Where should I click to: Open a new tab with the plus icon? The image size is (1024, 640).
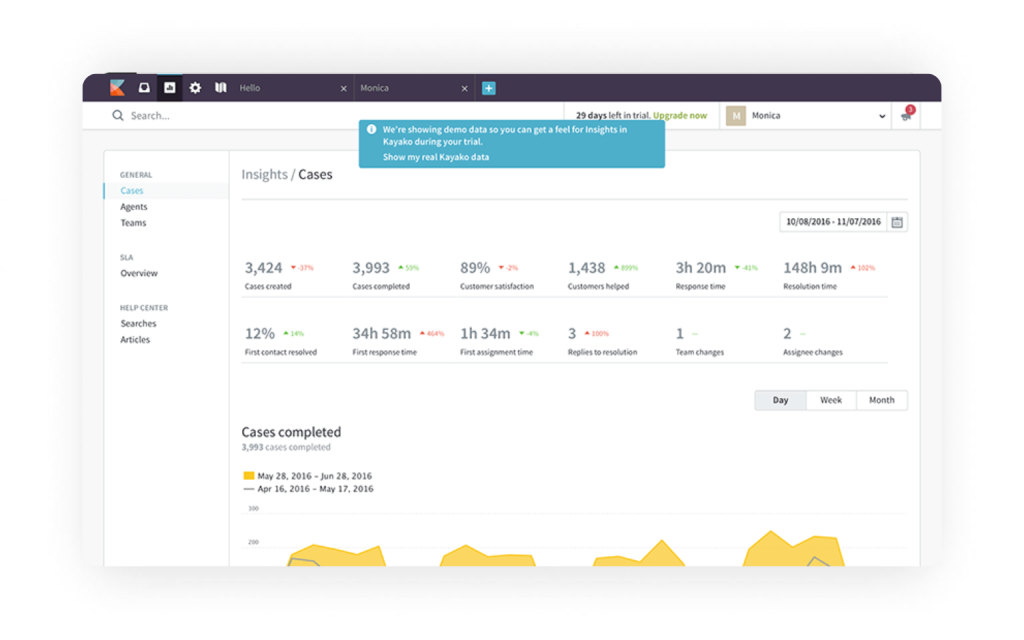click(488, 88)
